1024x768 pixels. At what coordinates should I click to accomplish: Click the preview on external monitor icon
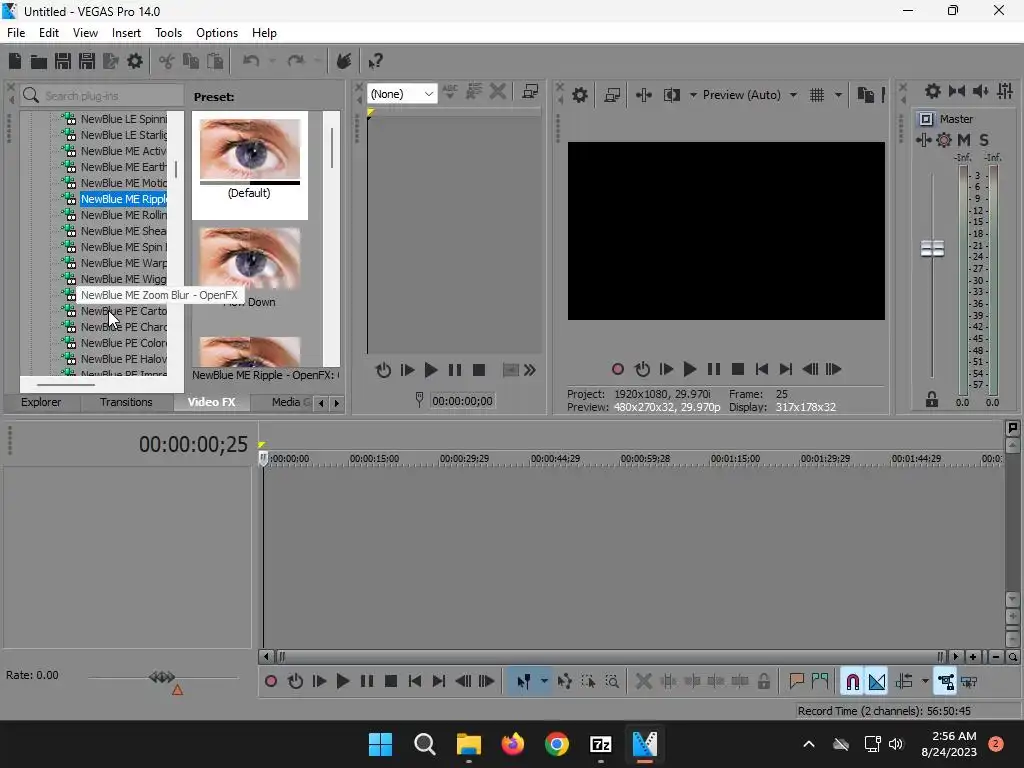612,95
